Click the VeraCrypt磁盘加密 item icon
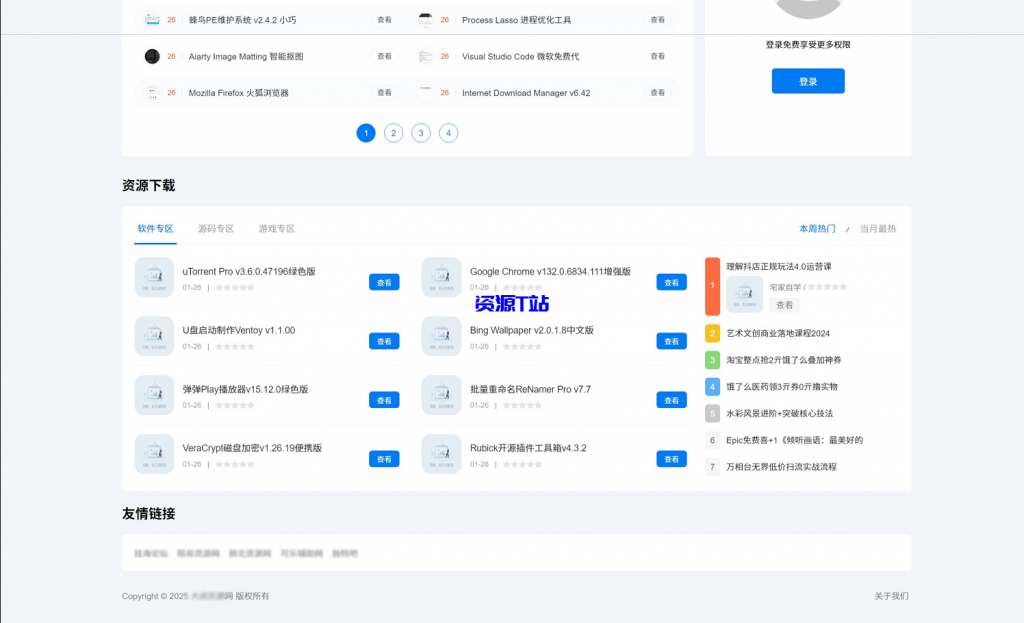 pyautogui.click(x=154, y=453)
